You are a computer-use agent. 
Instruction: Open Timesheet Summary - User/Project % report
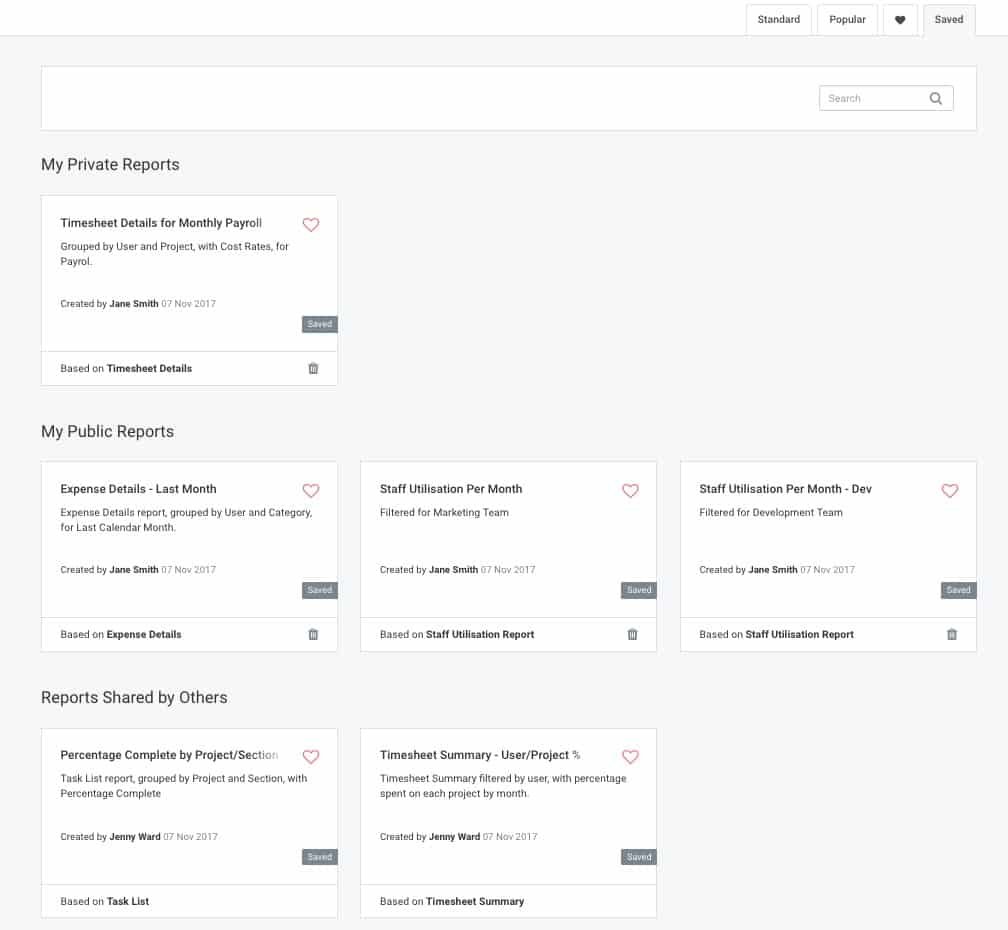(480, 755)
